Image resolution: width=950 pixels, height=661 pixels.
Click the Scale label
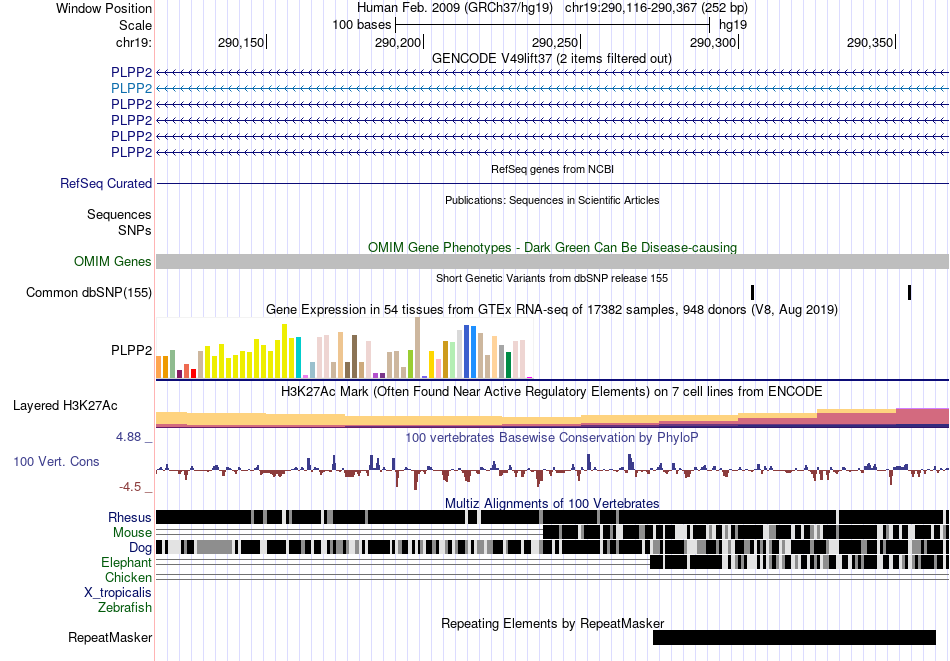point(135,25)
